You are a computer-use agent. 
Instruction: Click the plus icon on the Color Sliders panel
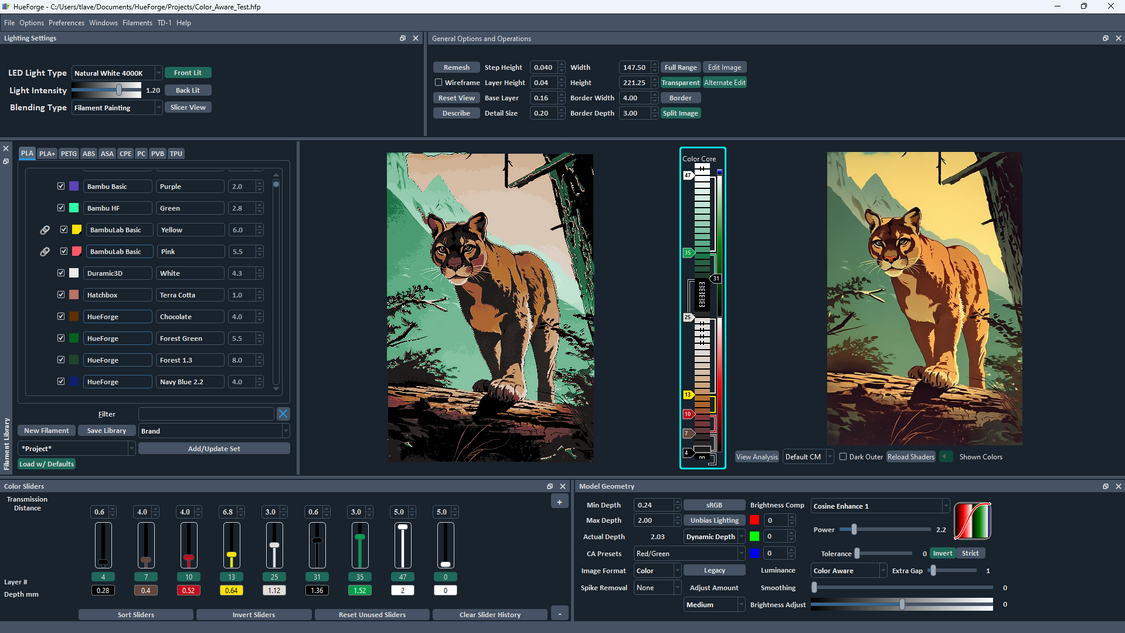(x=559, y=501)
